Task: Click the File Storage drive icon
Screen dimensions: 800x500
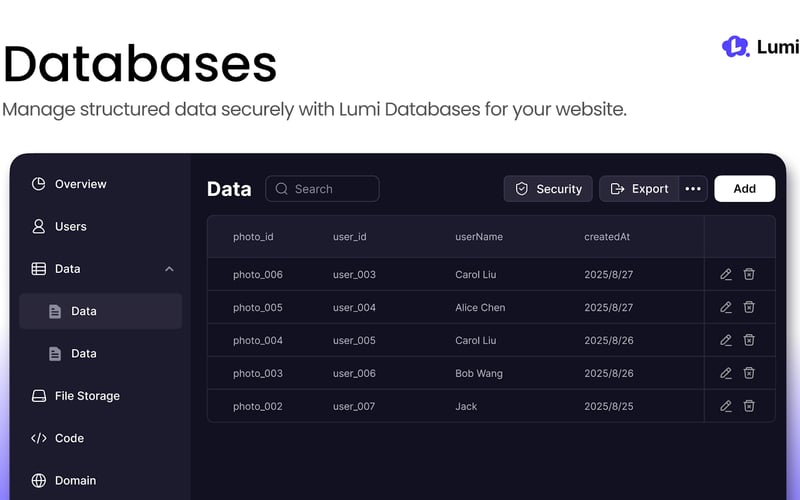Action: pyautogui.click(x=38, y=395)
